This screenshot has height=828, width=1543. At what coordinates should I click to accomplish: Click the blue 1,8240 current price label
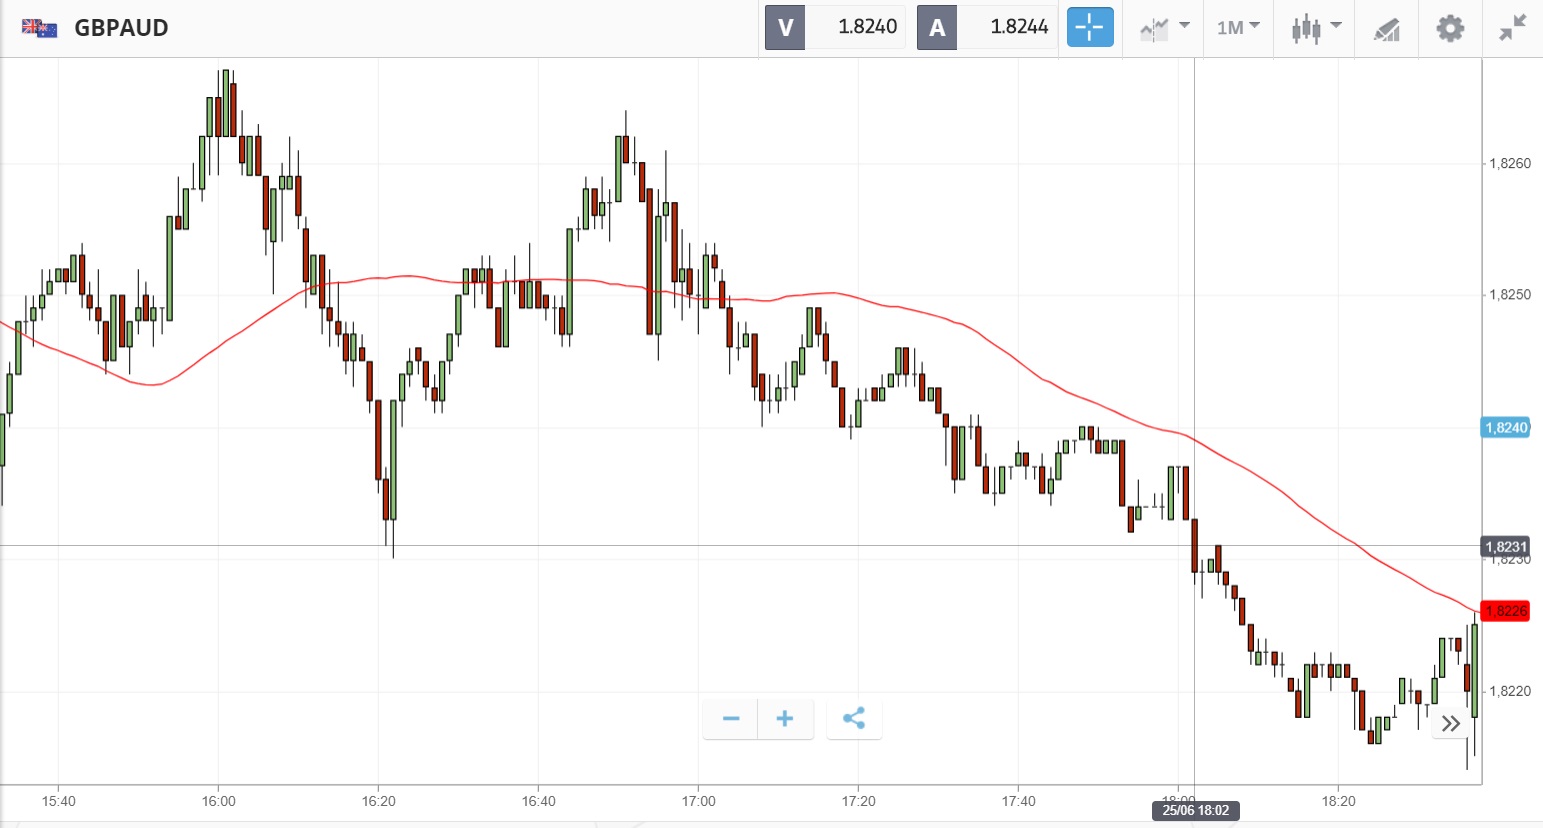(x=1505, y=428)
